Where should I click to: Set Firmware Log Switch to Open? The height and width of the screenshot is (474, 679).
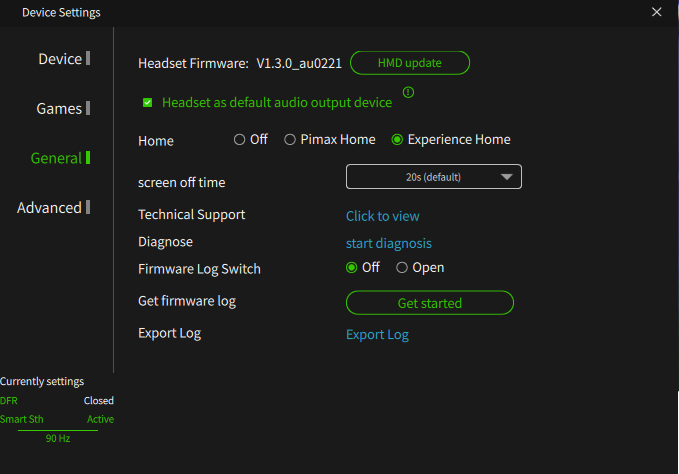pos(402,268)
